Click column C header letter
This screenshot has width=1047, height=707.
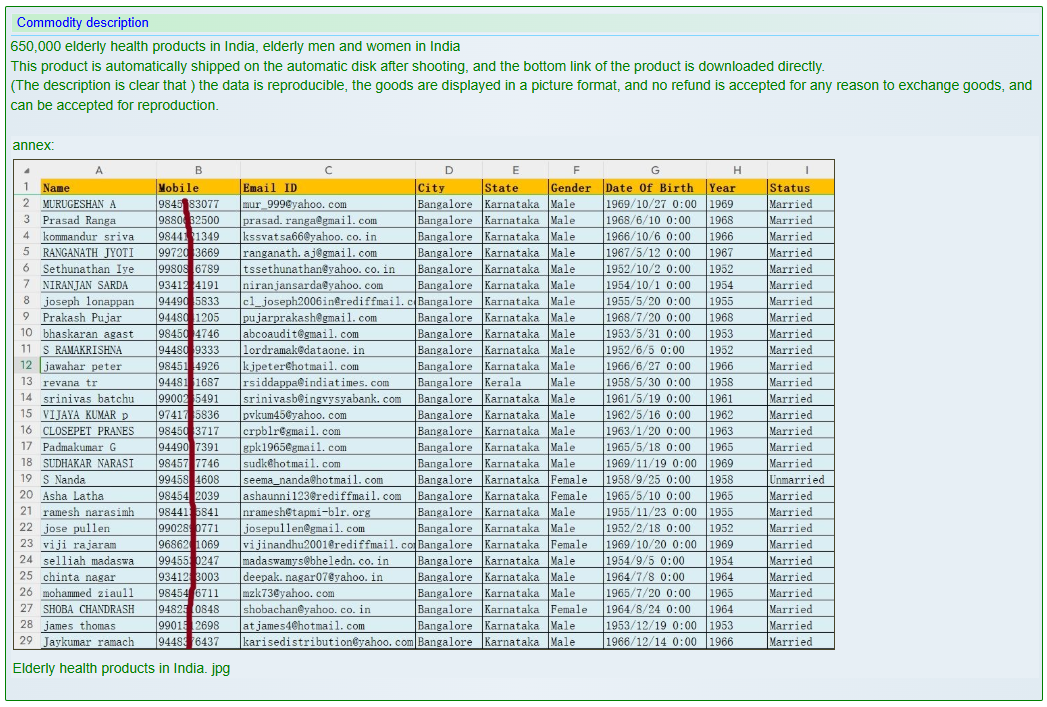coord(328,170)
